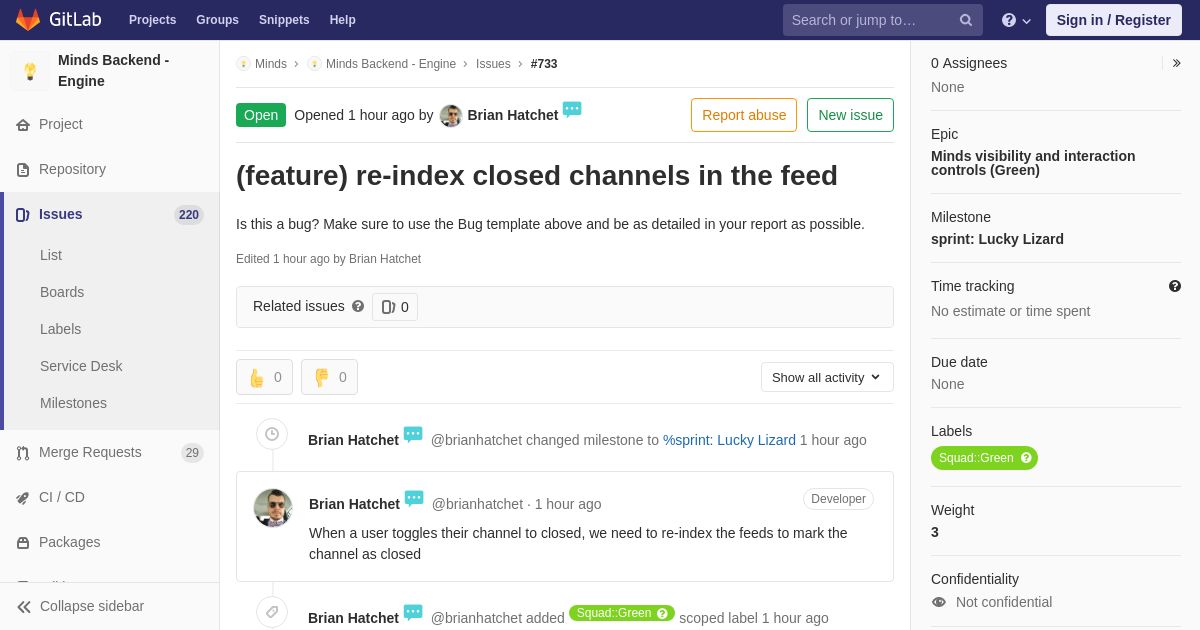
Task: Click the Time tracking help icon
Action: (1175, 286)
